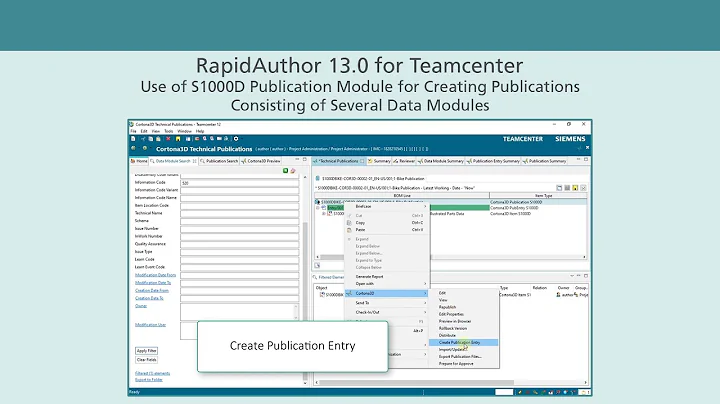The height and width of the screenshot is (404, 720).
Task: Click the Cut scissors toolbar icon
Action: click(x=143, y=139)
